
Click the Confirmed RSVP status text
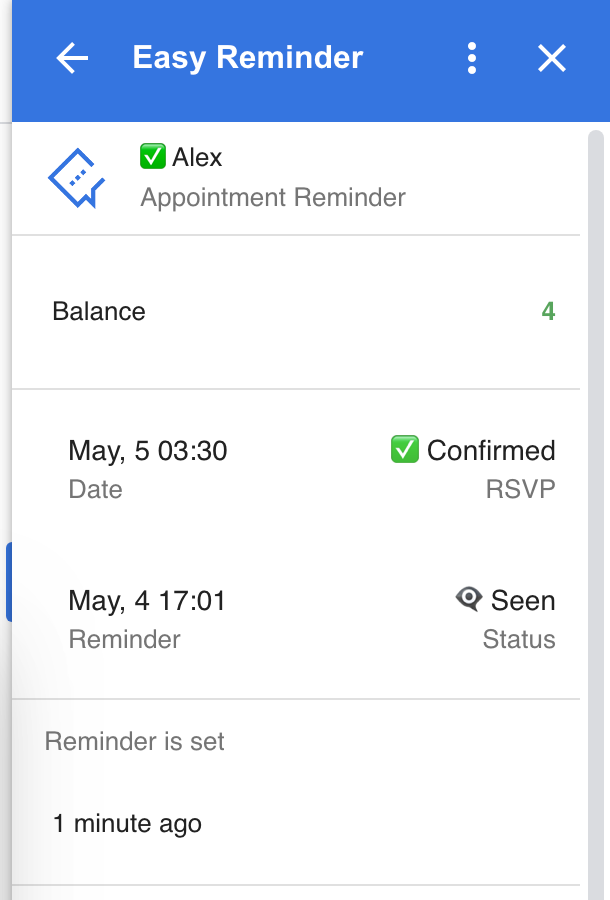[490, 451]
